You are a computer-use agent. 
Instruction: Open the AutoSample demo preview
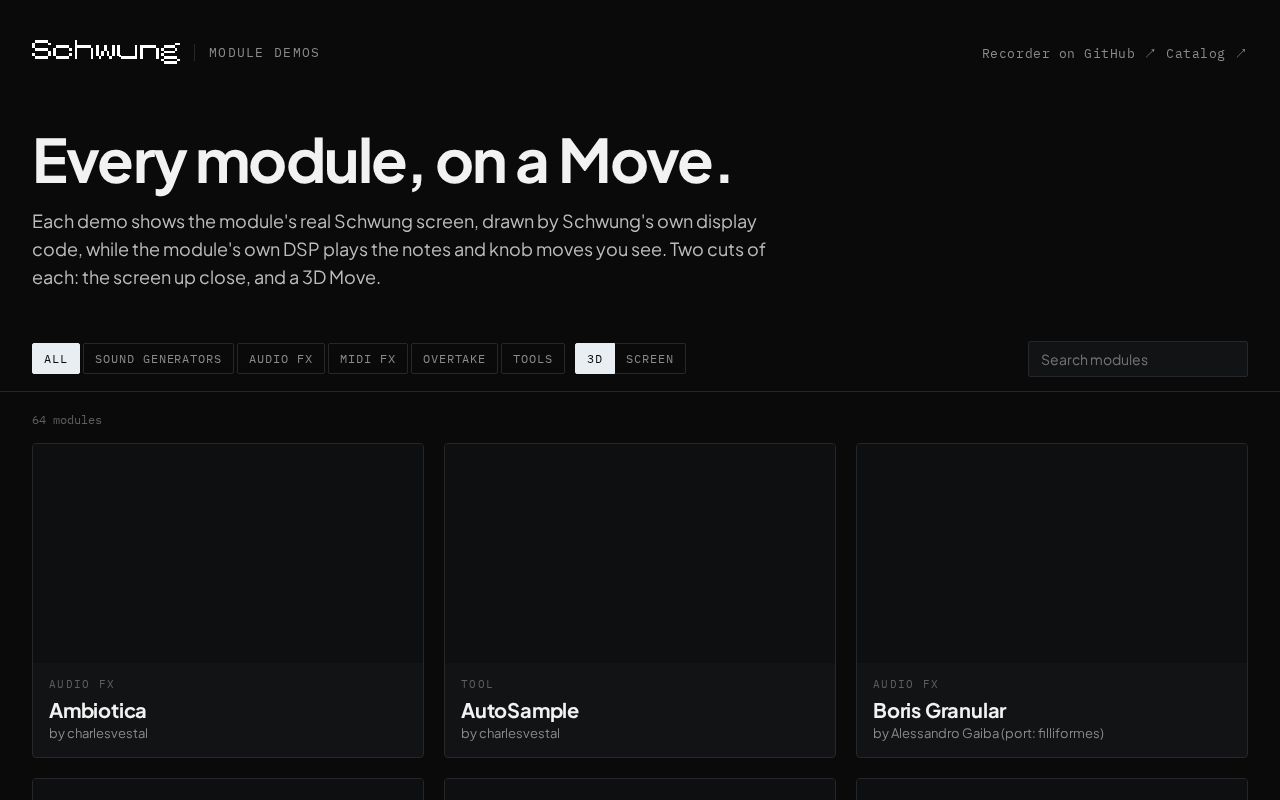[640, 553]
